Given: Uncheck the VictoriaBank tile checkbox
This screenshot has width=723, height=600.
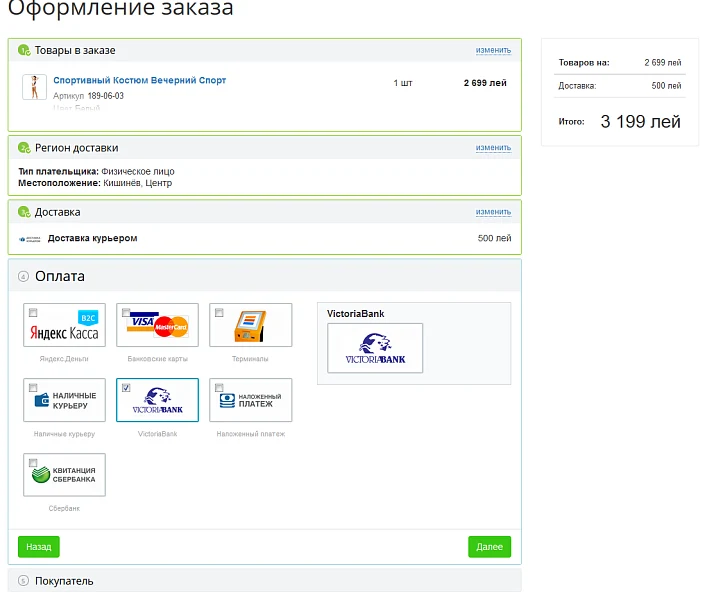Looking at the screenshot, I should (x=126, y=387).
